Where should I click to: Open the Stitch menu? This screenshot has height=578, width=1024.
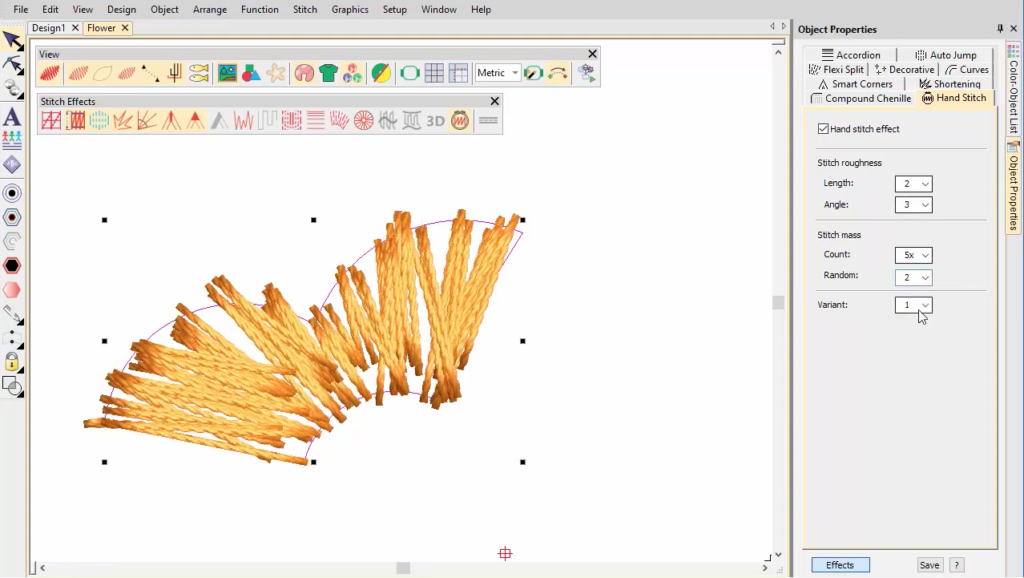coord(305,9)
